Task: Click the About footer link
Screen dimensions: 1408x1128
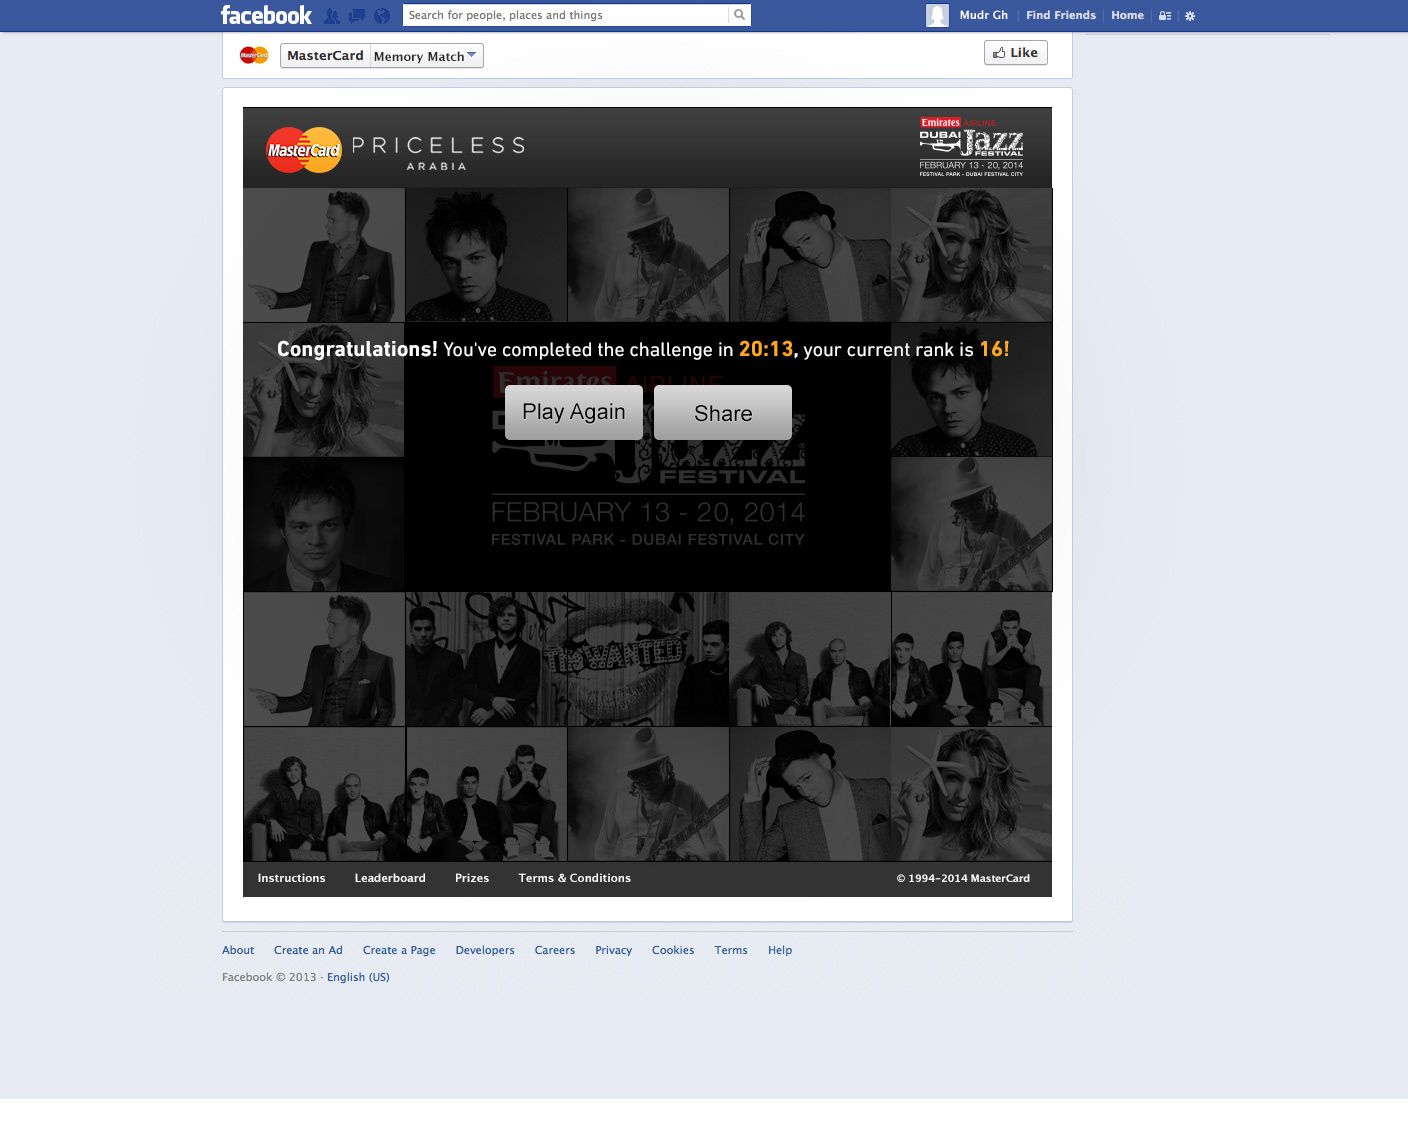Action: pyautogui.click(x=238, y=950)
